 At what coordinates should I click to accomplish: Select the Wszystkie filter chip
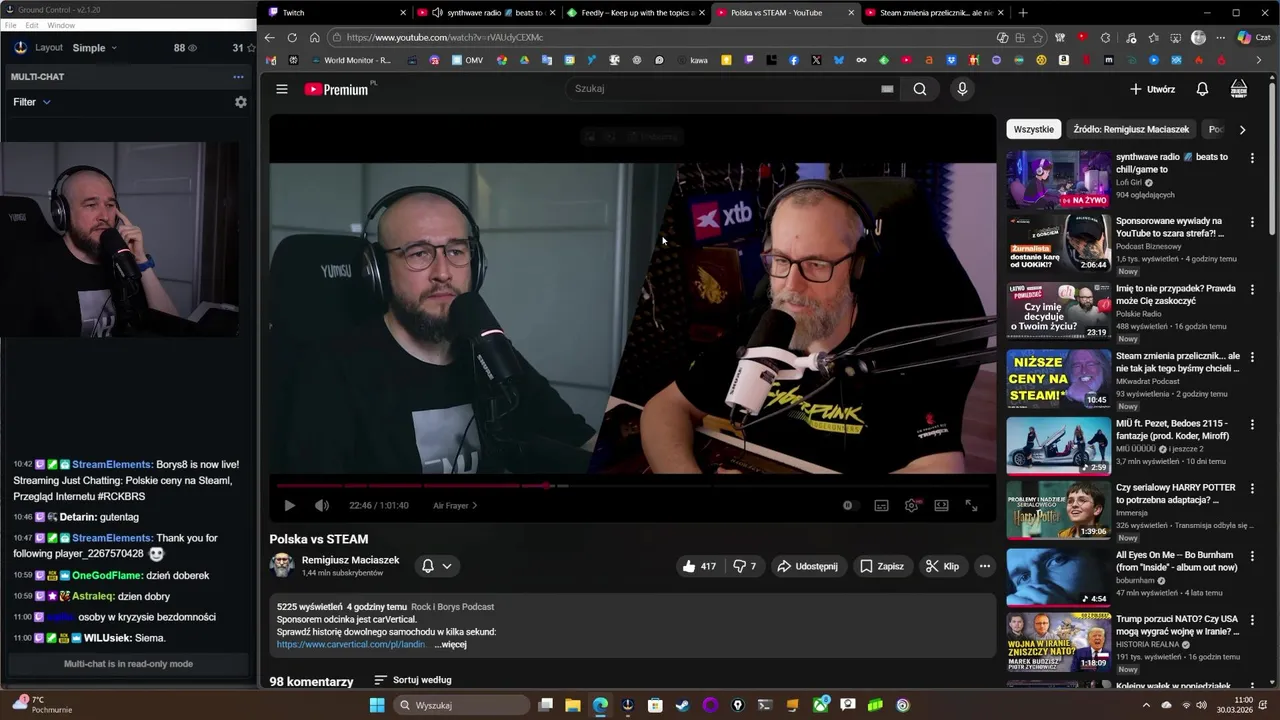pyautogui.click(x=1034, y=129)
